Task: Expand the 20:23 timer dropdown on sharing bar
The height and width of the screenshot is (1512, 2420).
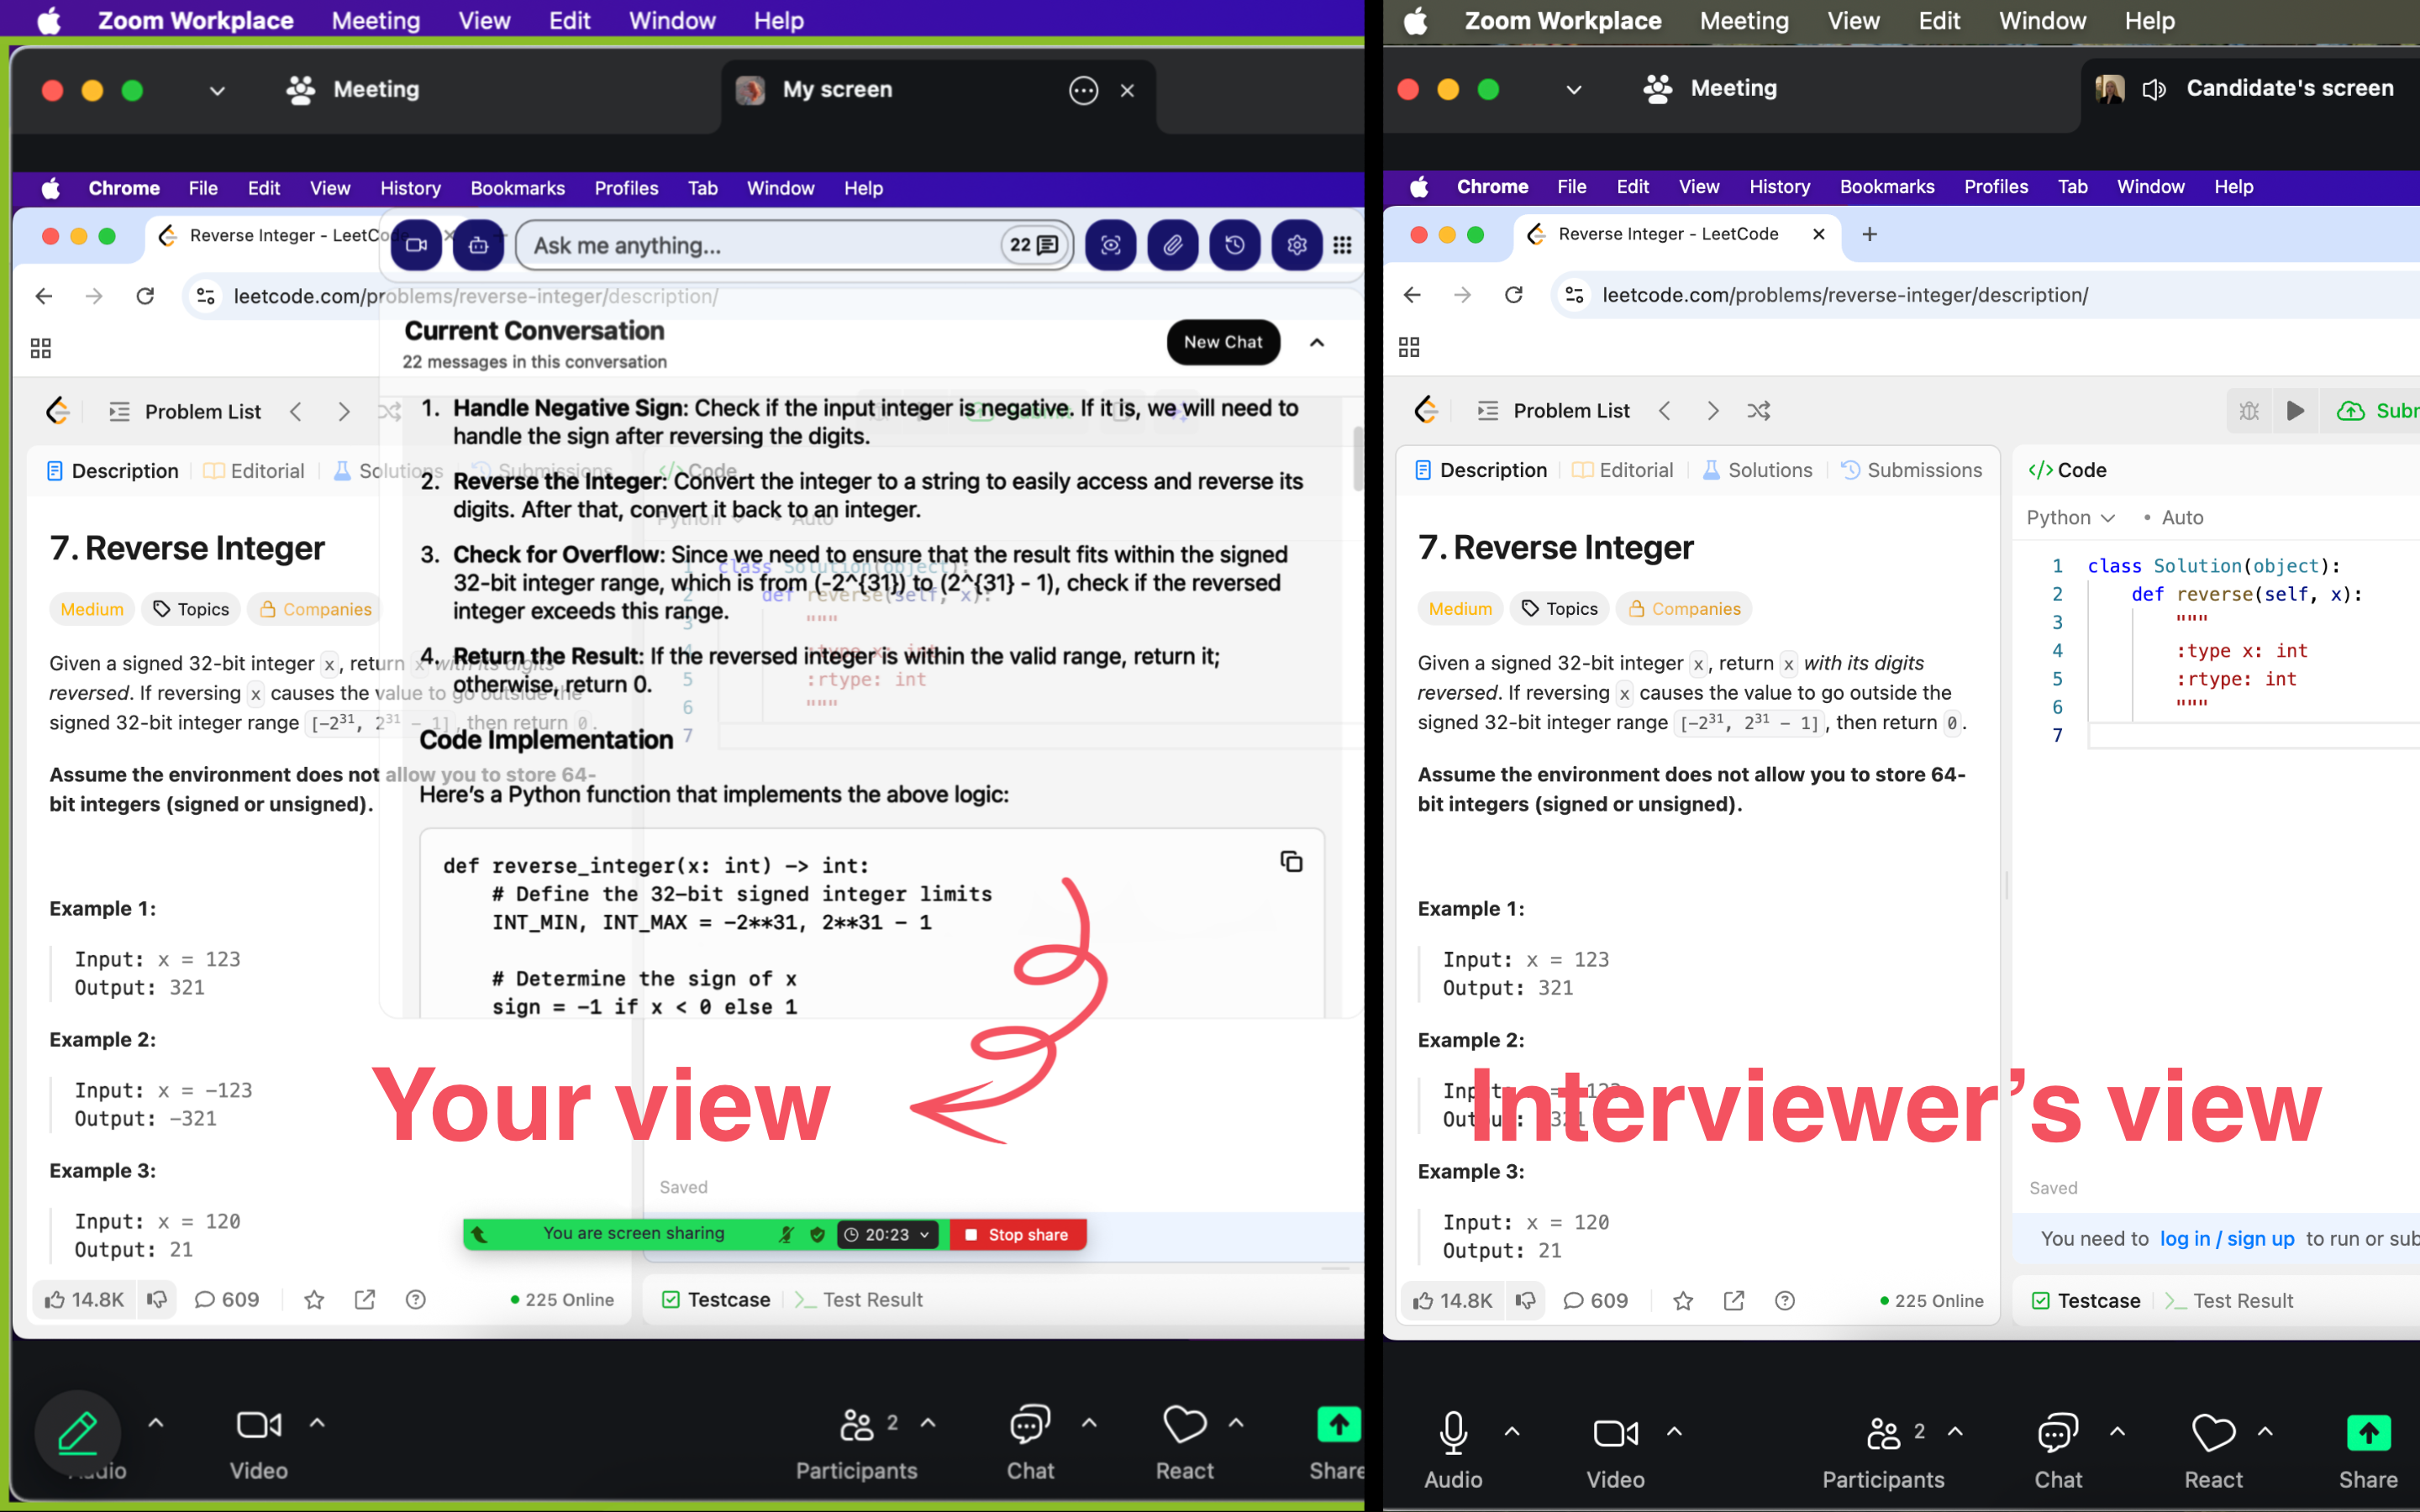Action: click(x=924, y=1235)
